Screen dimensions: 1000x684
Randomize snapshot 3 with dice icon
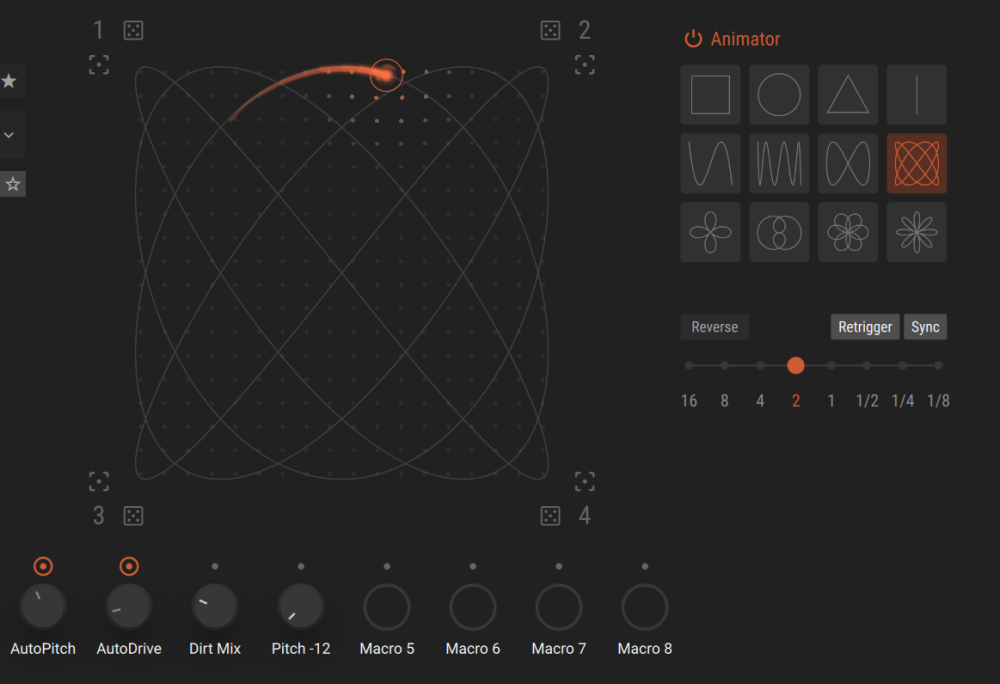tap(133, 516)
